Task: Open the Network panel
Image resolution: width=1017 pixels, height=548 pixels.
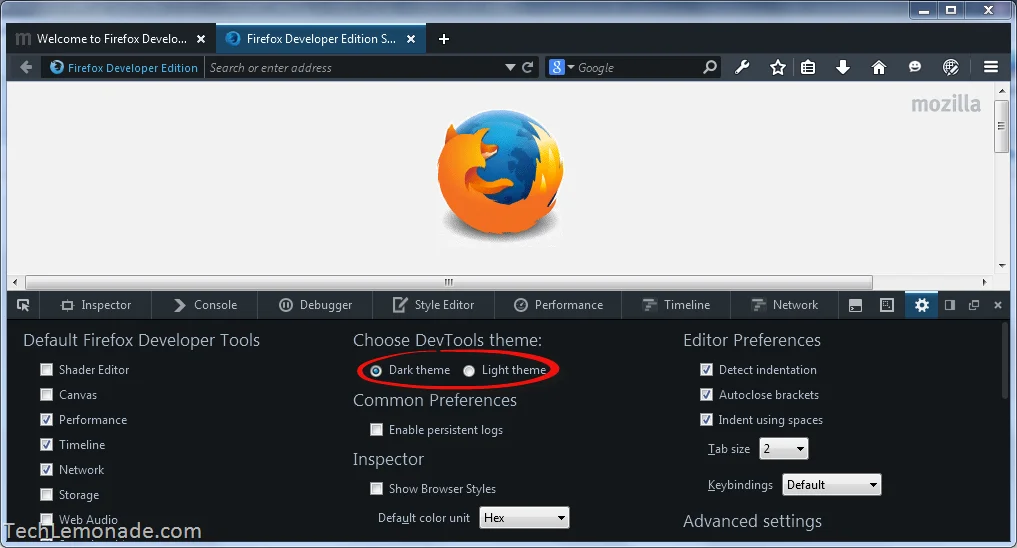Action: click(784, 305)
